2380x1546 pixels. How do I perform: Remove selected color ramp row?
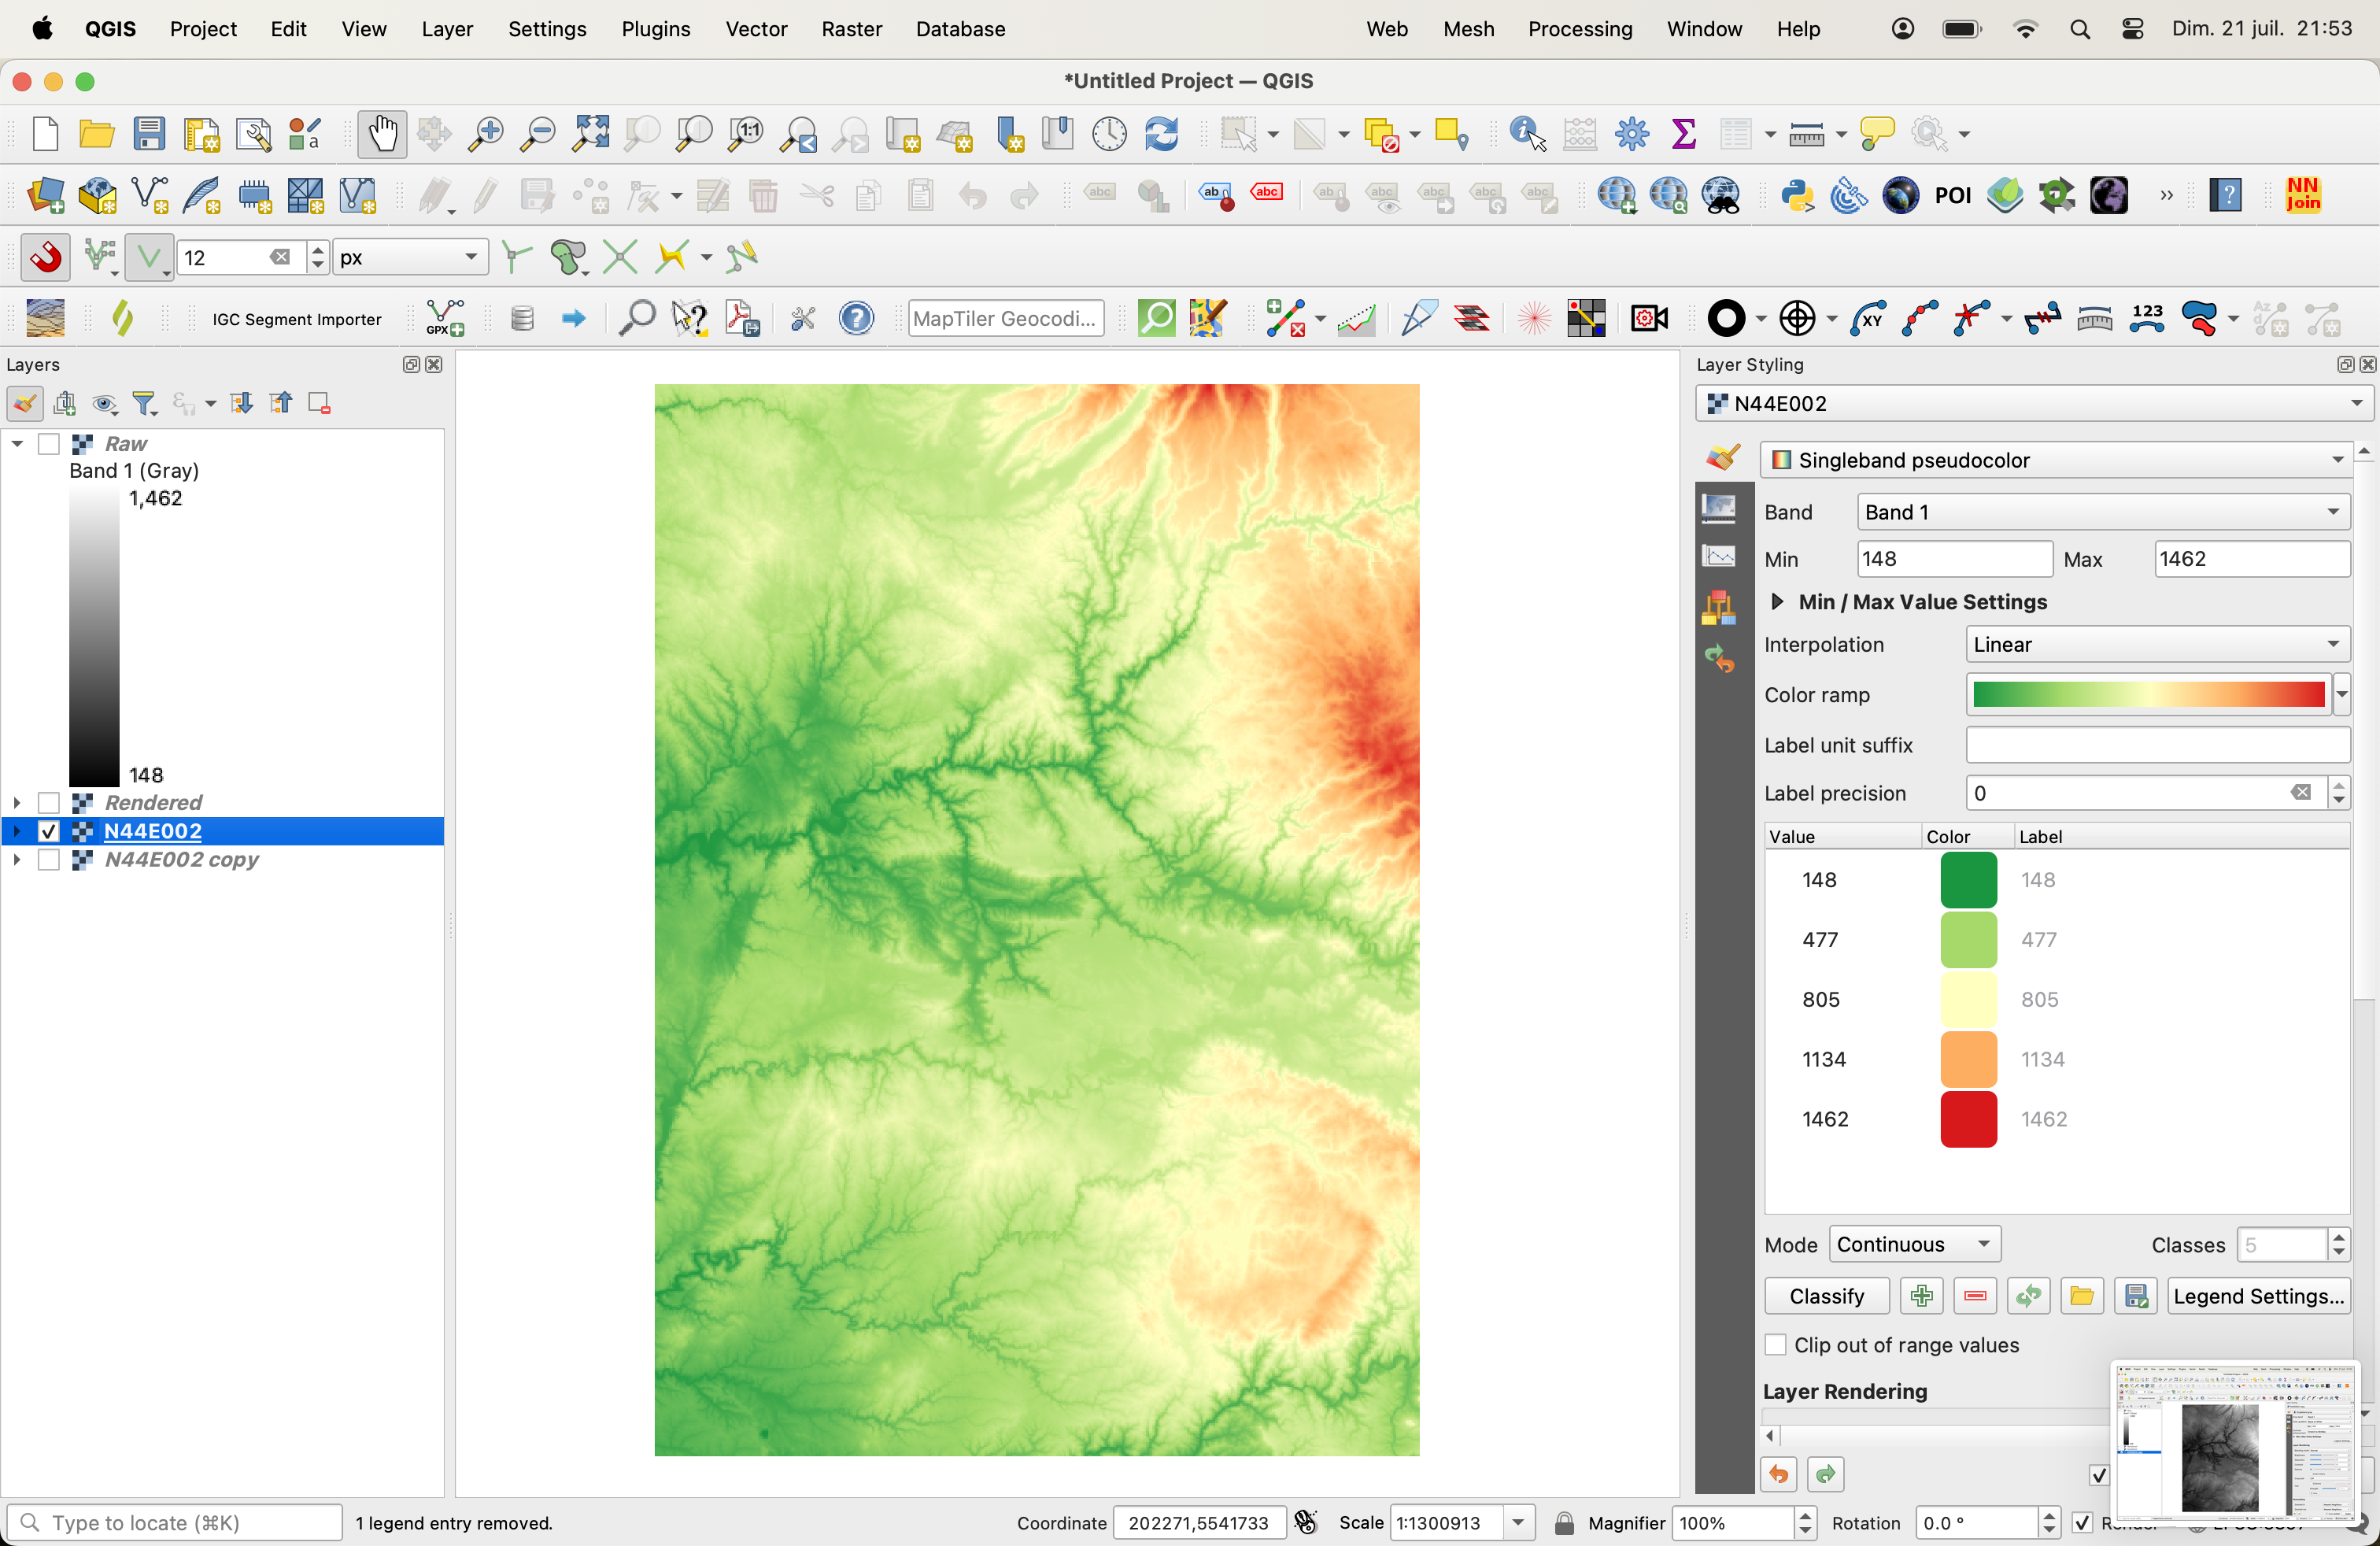(1975, 1296)
